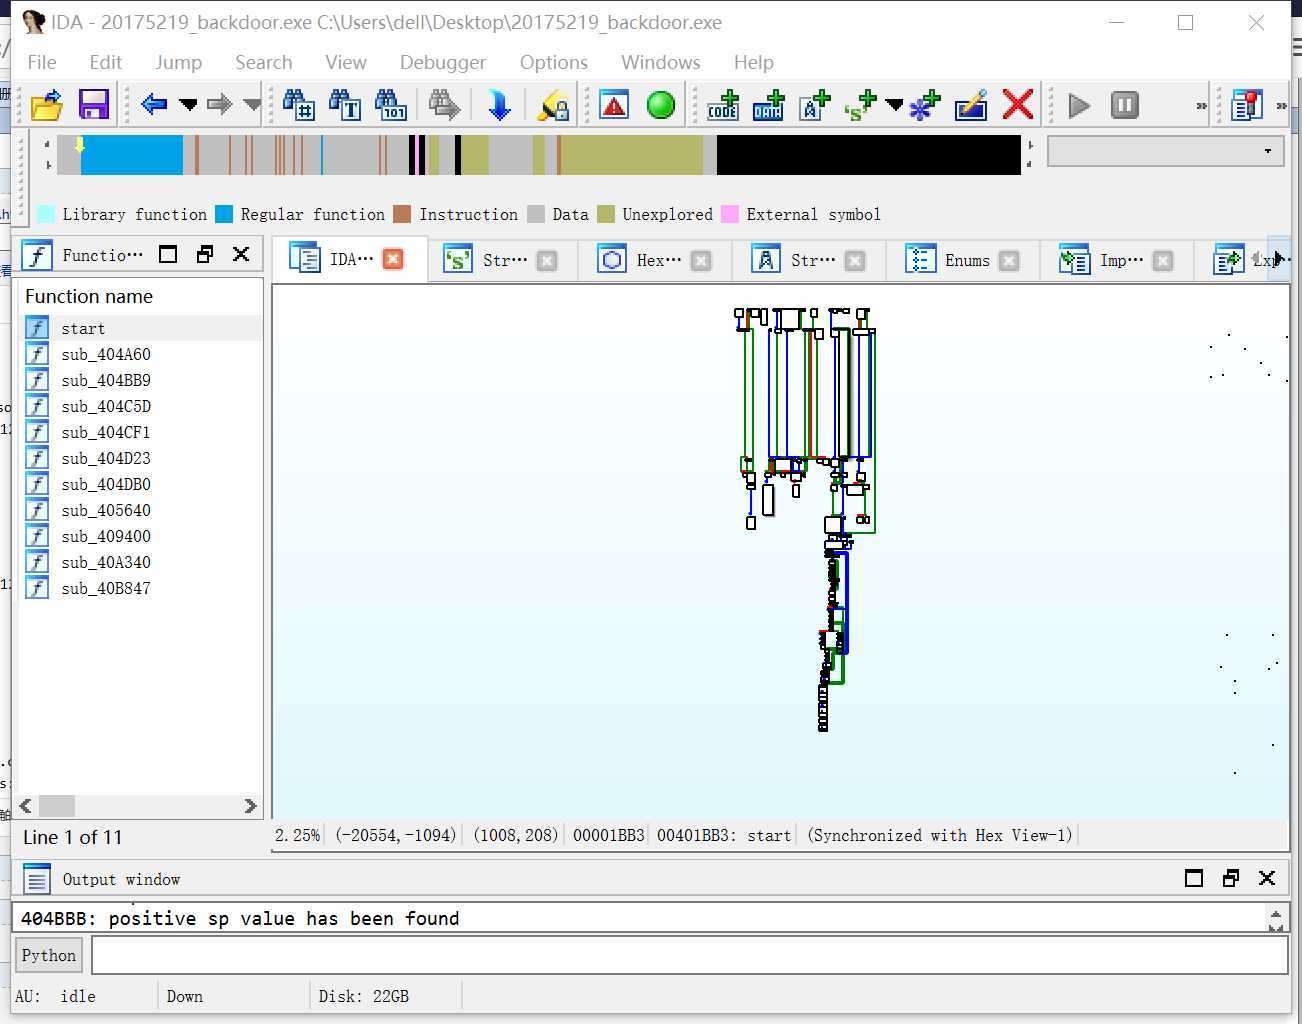Click the binoculars search immediate value icon

[x=298, y=104]
